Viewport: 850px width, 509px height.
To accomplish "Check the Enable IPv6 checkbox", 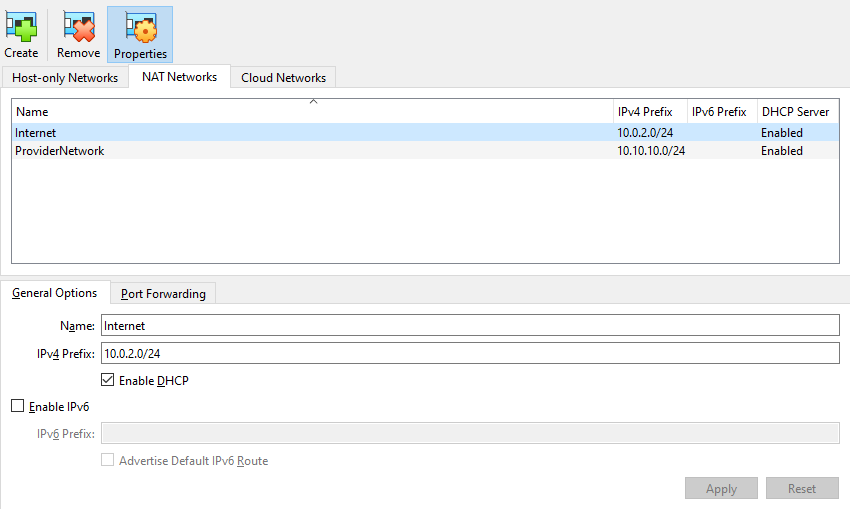I will [17, 406].
